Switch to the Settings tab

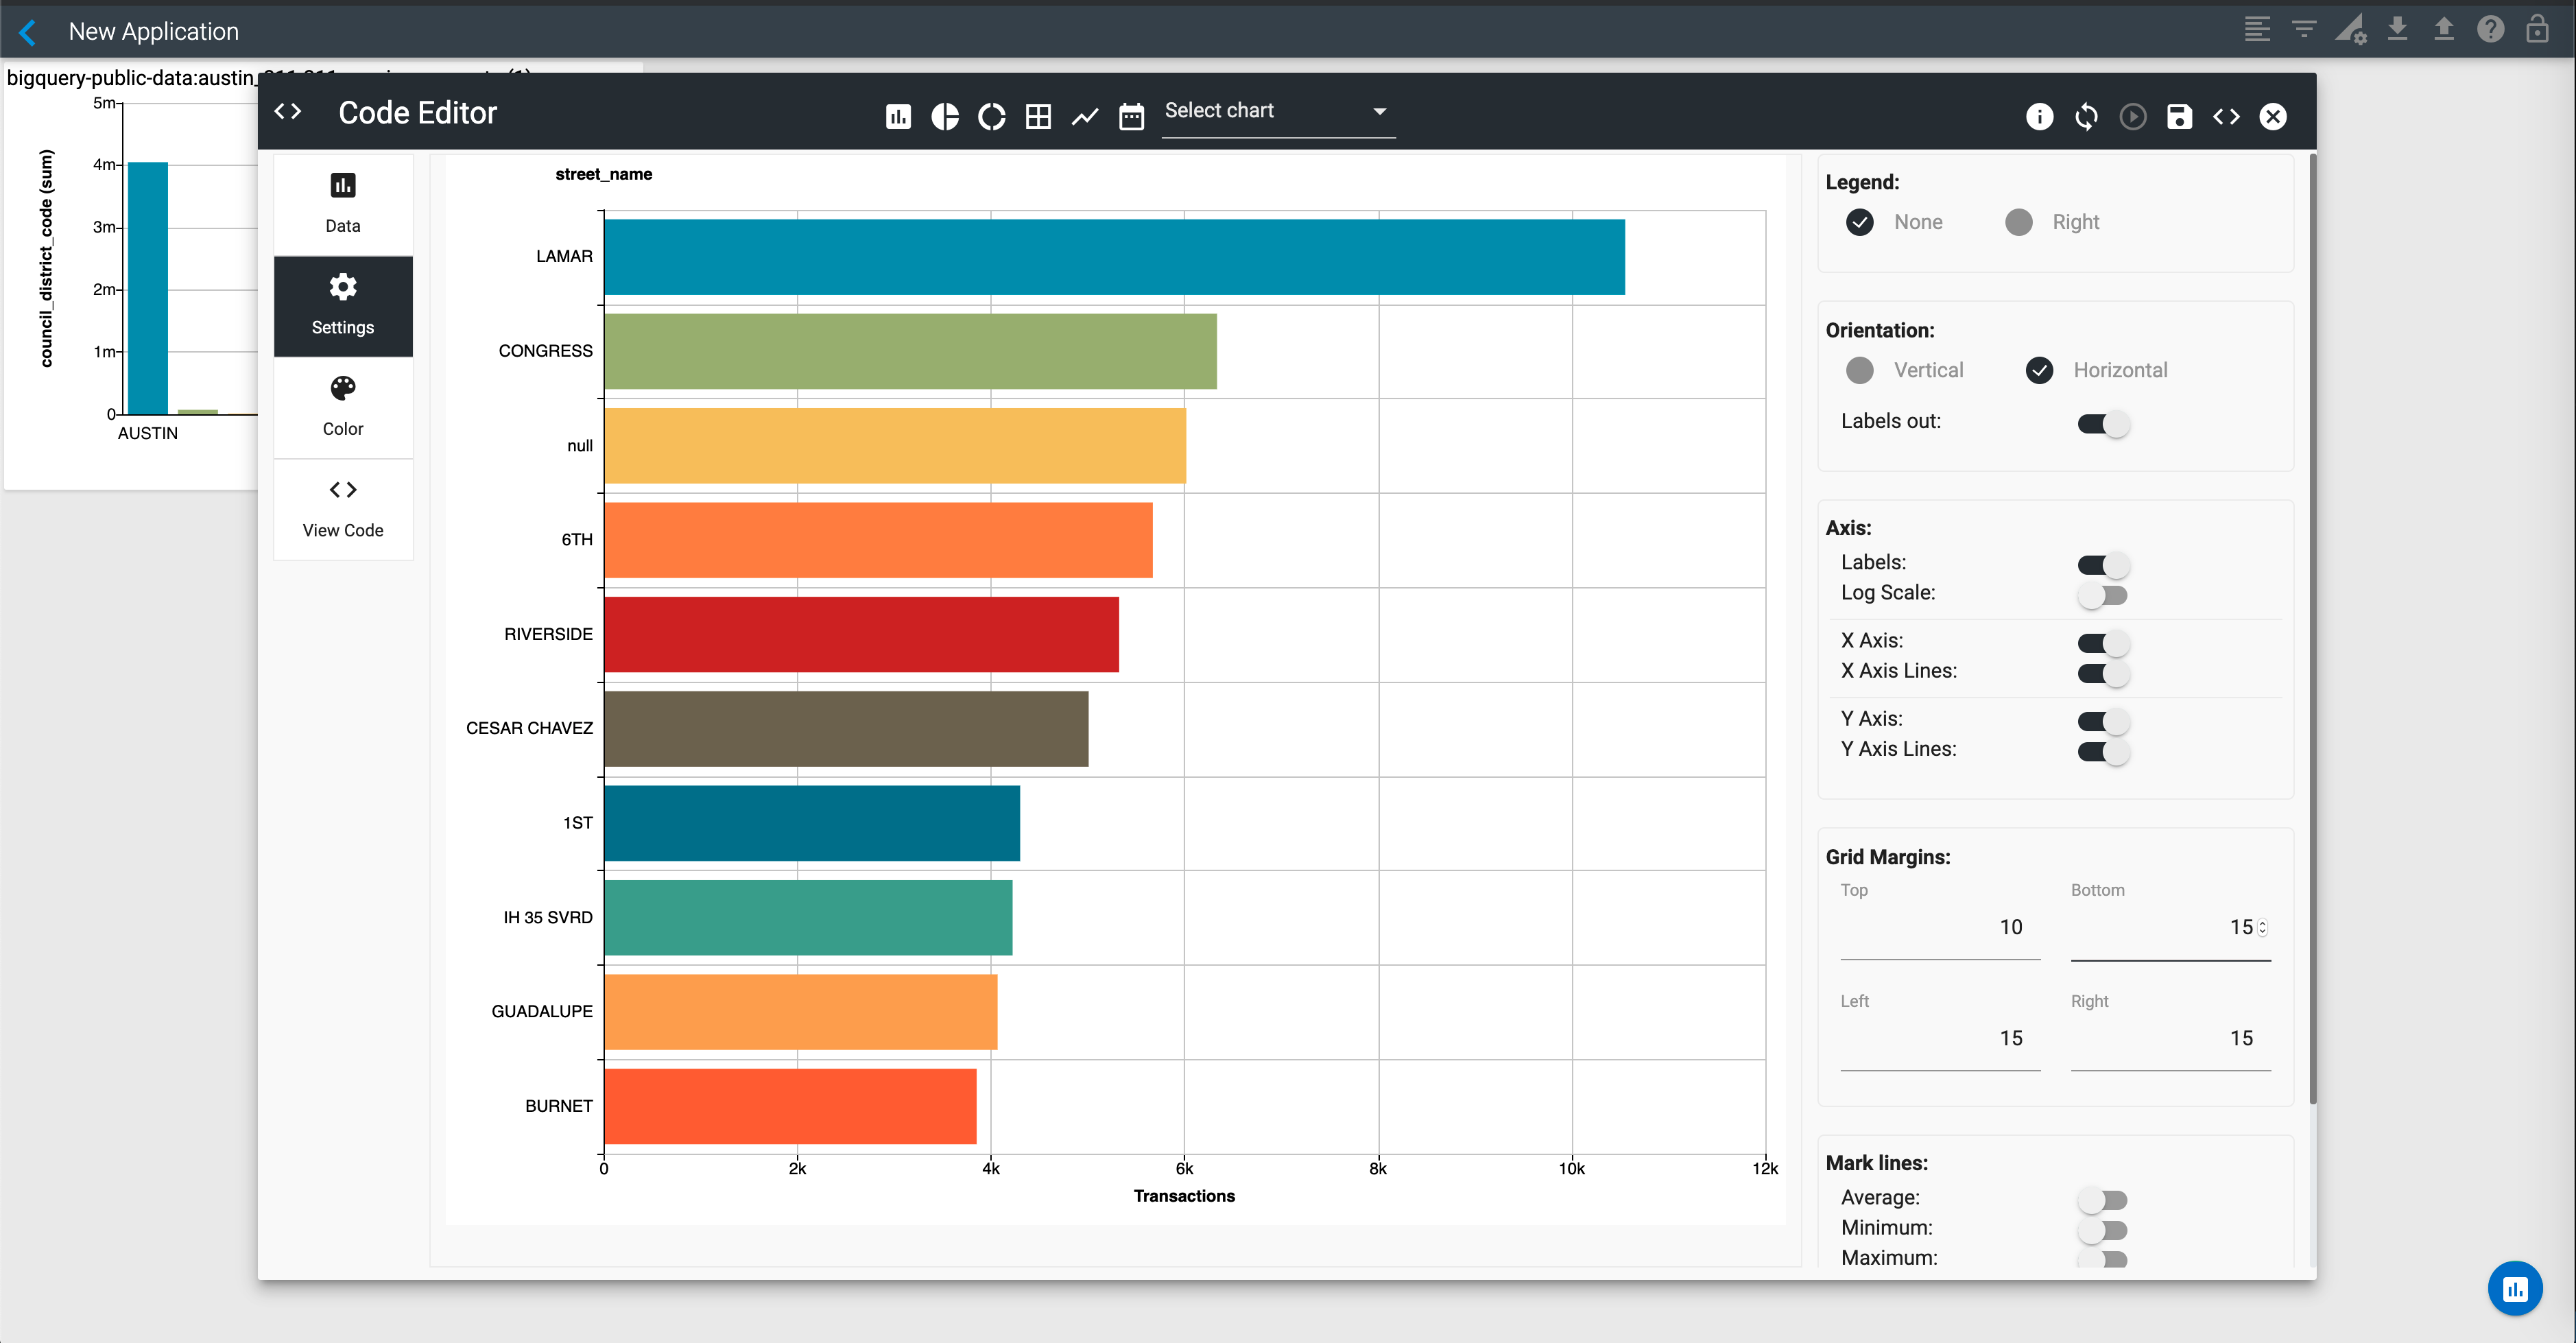(x=343, y=306)
